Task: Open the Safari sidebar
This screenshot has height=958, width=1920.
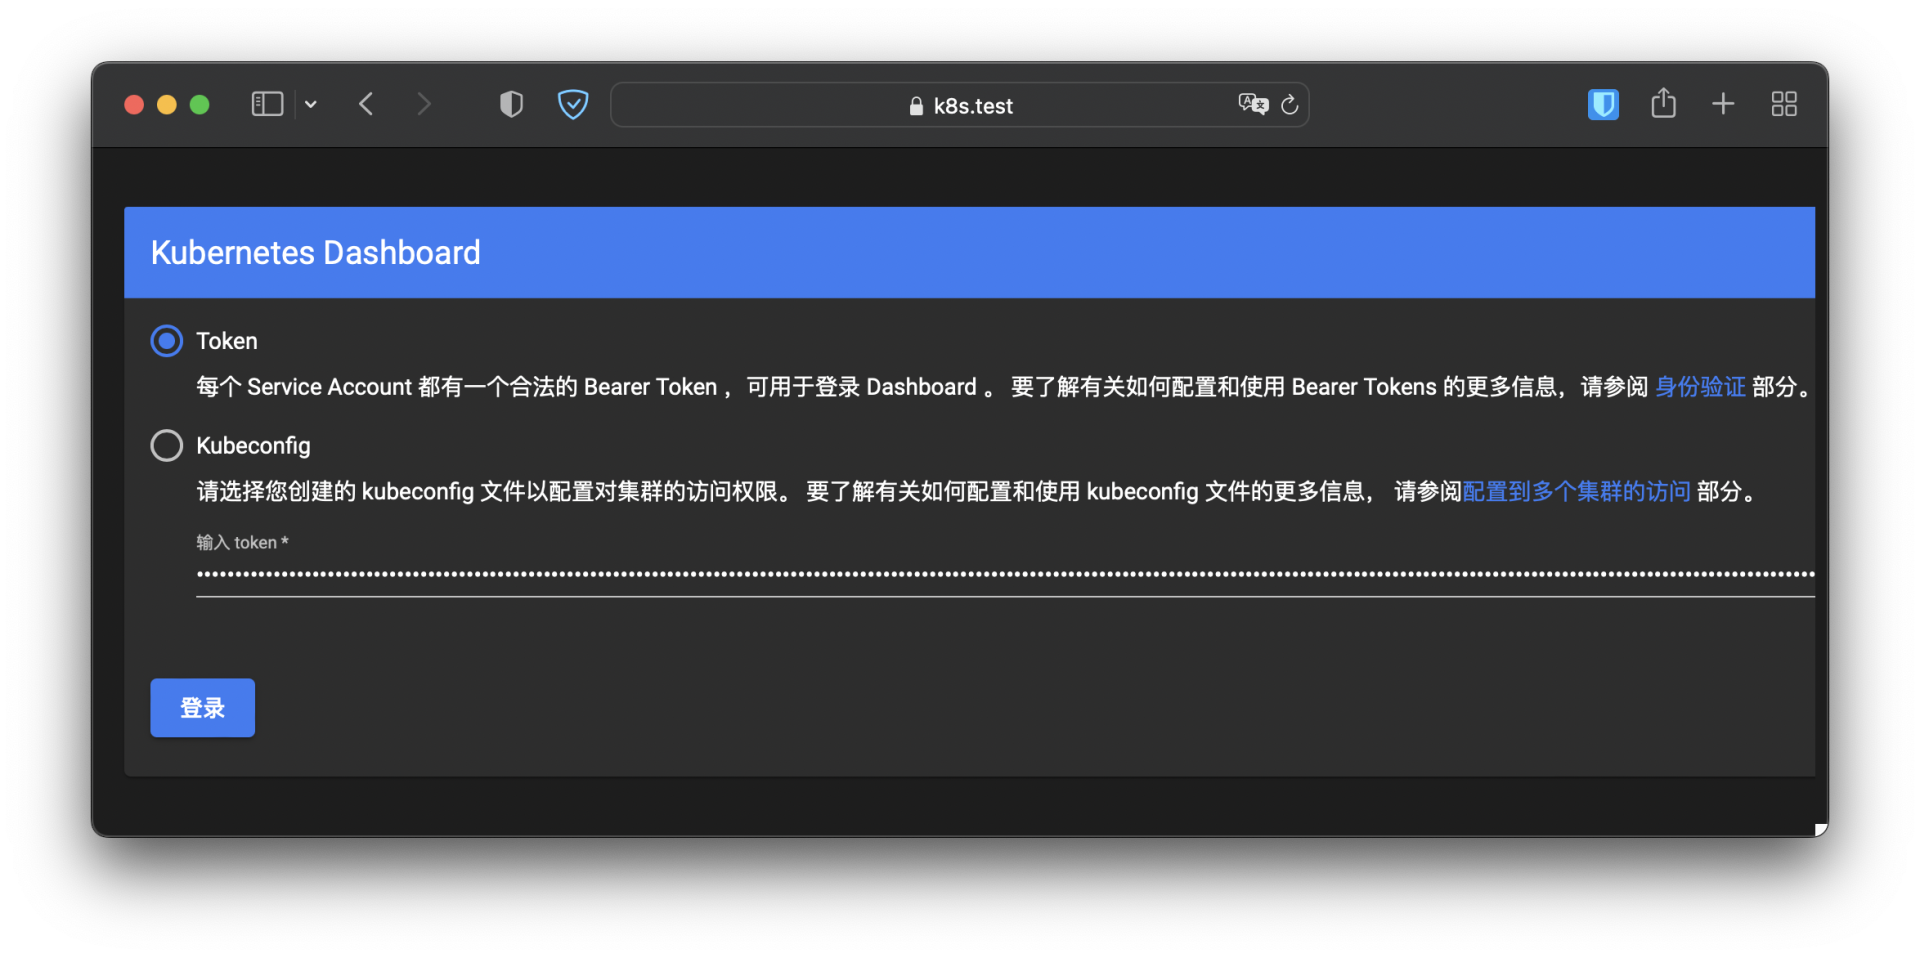Action: [x=266, y=104]
